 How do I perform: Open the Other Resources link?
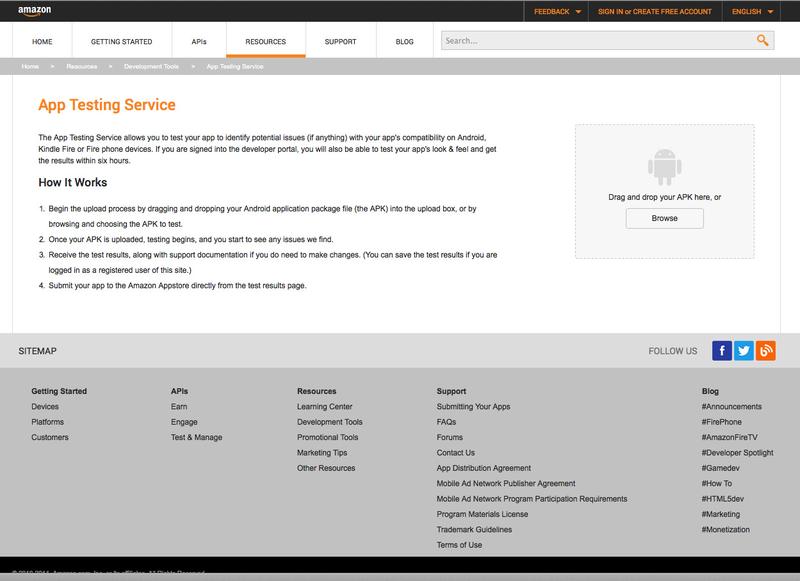click(326, 468)
